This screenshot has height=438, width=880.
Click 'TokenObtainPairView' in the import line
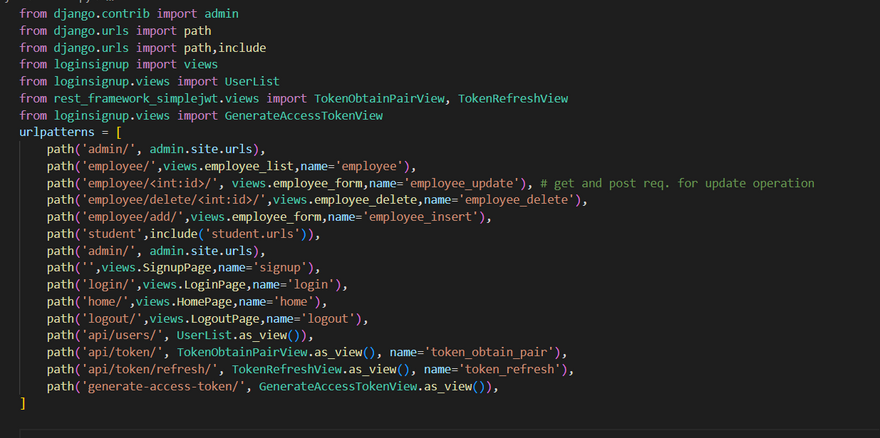pyautogui.click(x=379, y=99)
